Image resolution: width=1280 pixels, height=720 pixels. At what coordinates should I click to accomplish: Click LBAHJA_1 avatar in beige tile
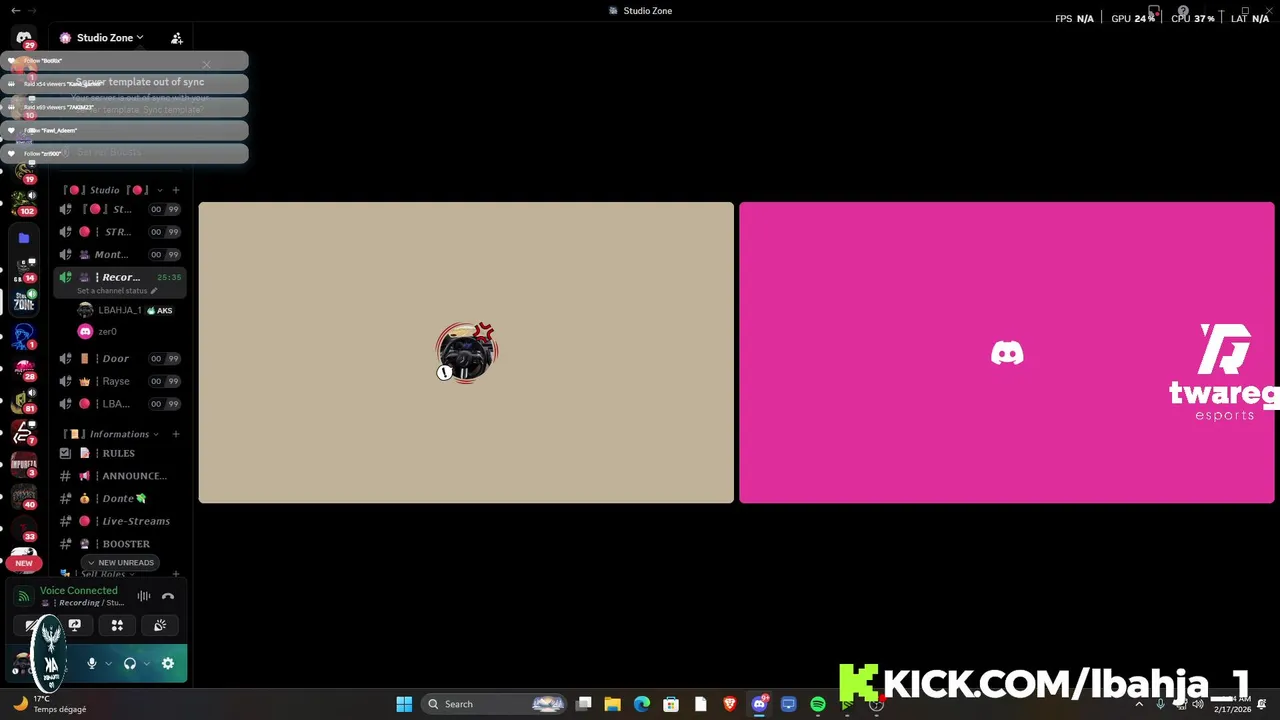tap(467, 351)
